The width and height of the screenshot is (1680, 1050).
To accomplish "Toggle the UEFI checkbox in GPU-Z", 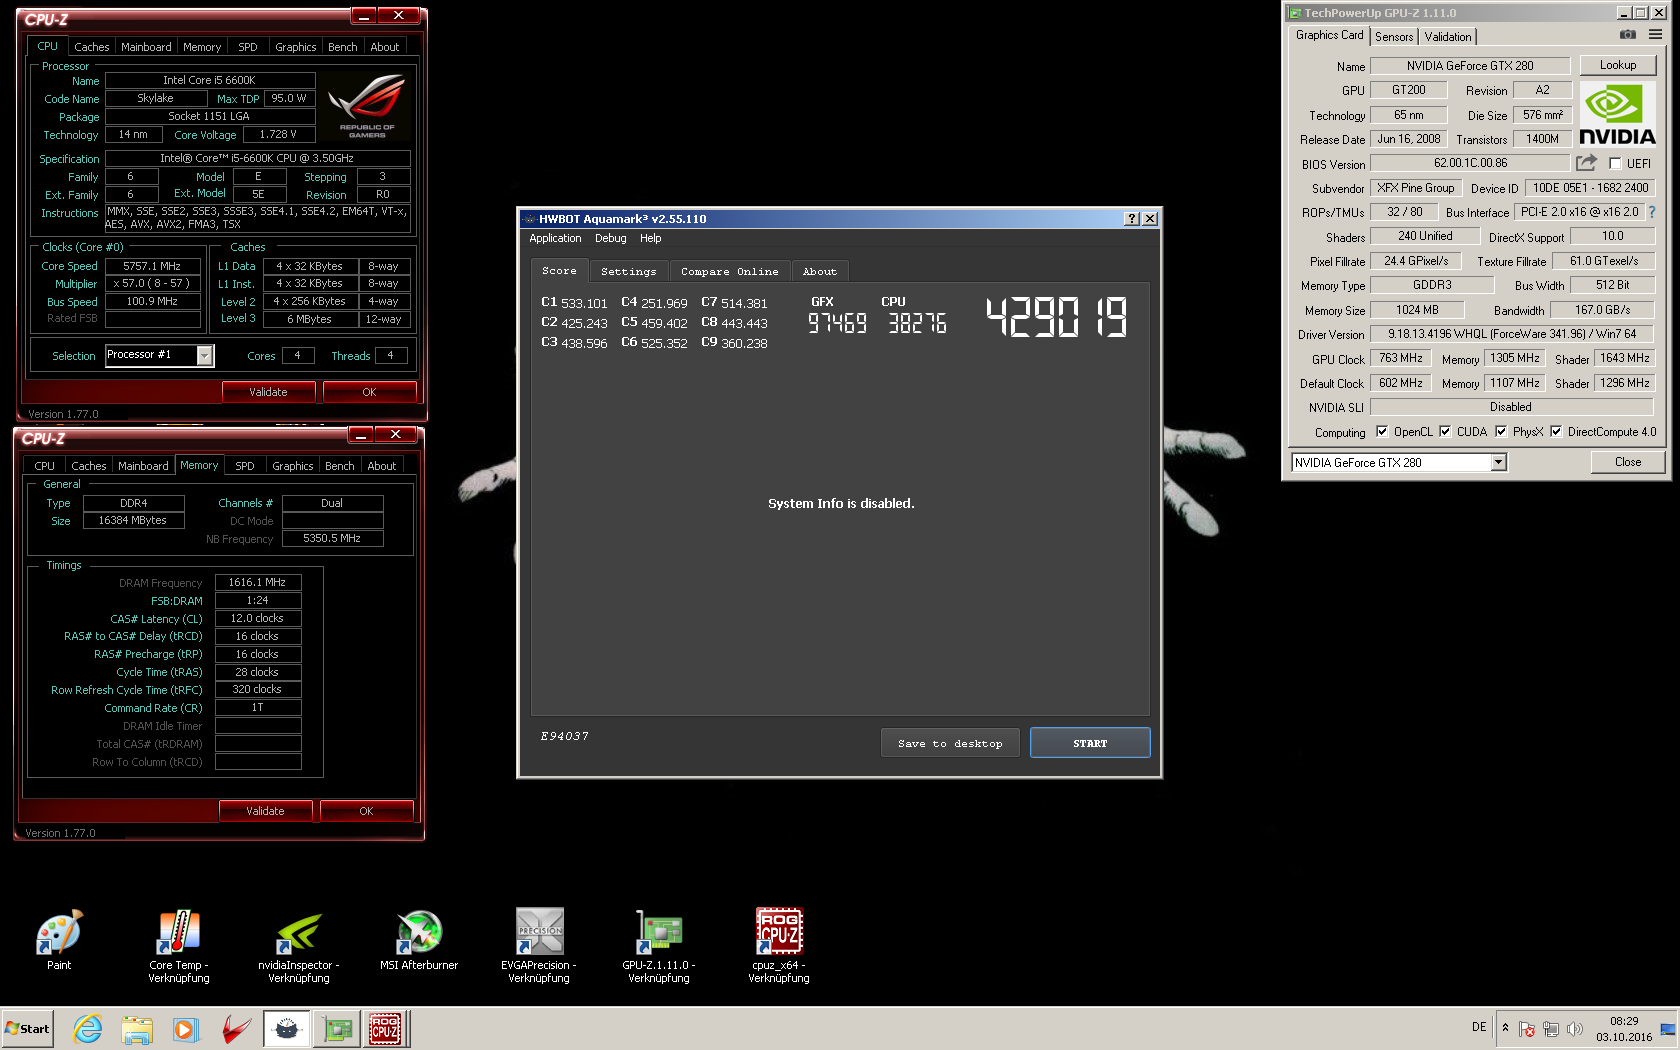I will [x=1615, y=164].
